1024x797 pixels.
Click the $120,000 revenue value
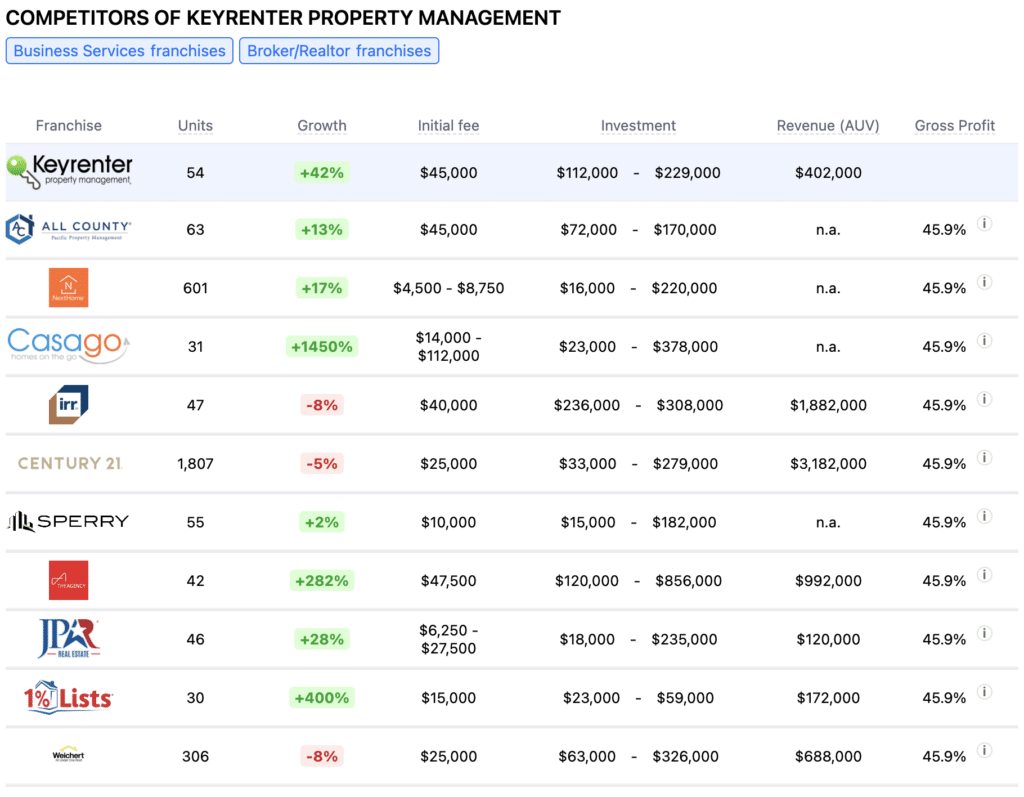tap(828, 639)
